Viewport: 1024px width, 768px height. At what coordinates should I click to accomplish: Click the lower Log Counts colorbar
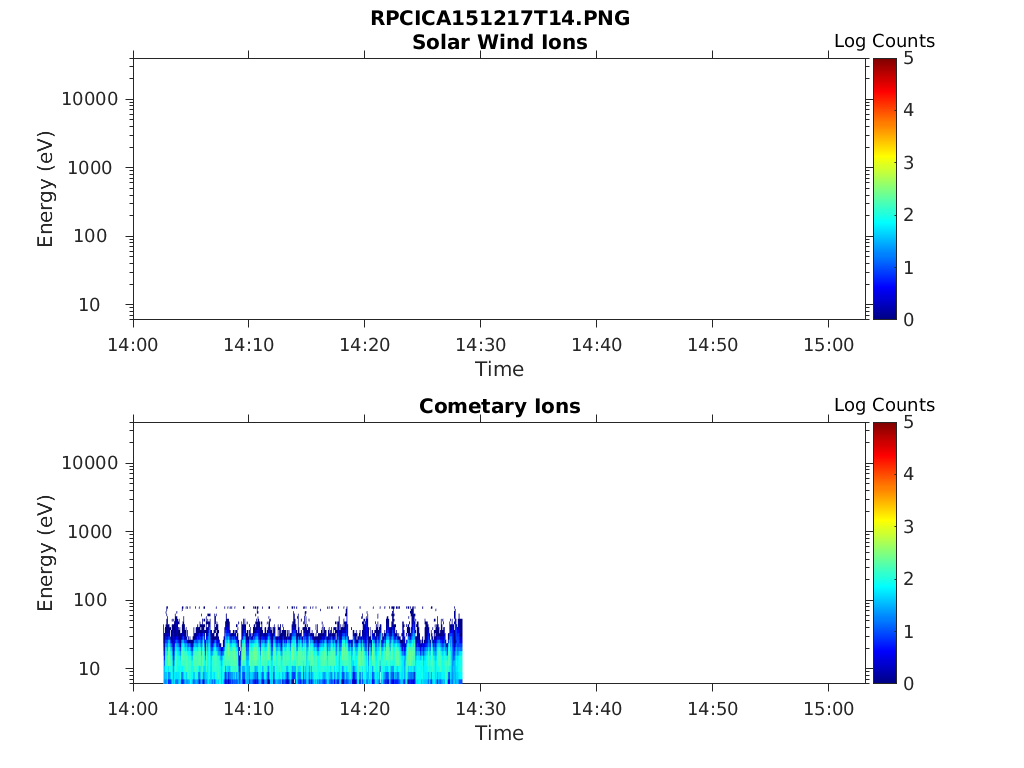tap(885, 553)
